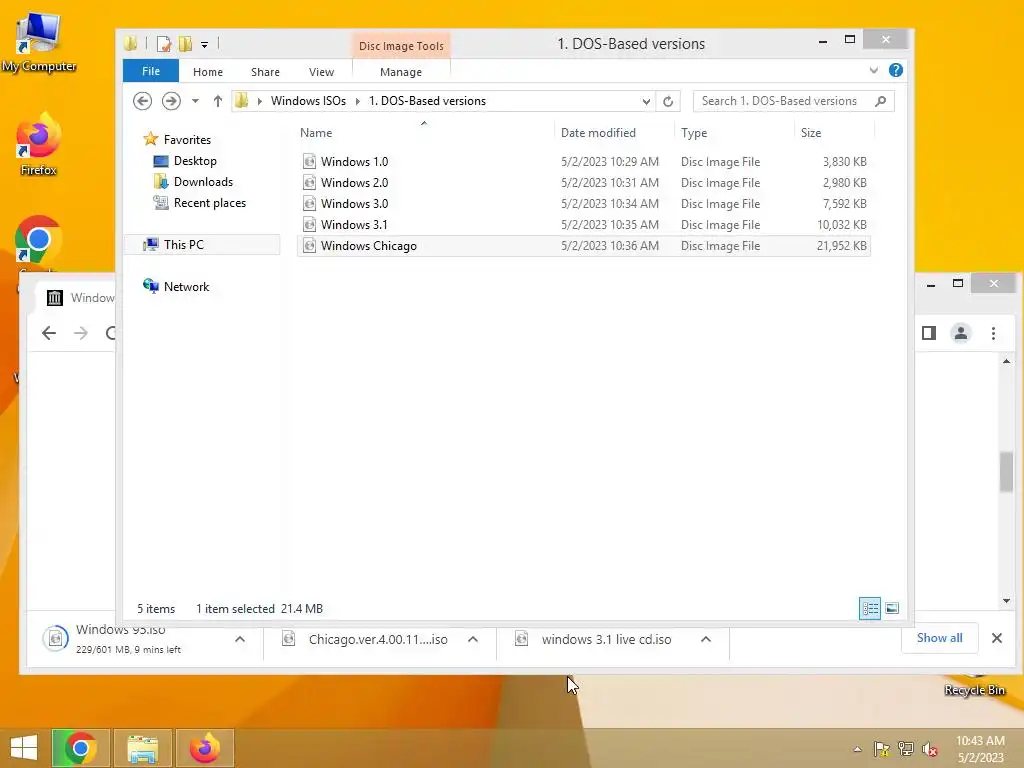The image size is (1024, 768).
Task: Switch to the Home ribbon tab
Action: (208, 72)
